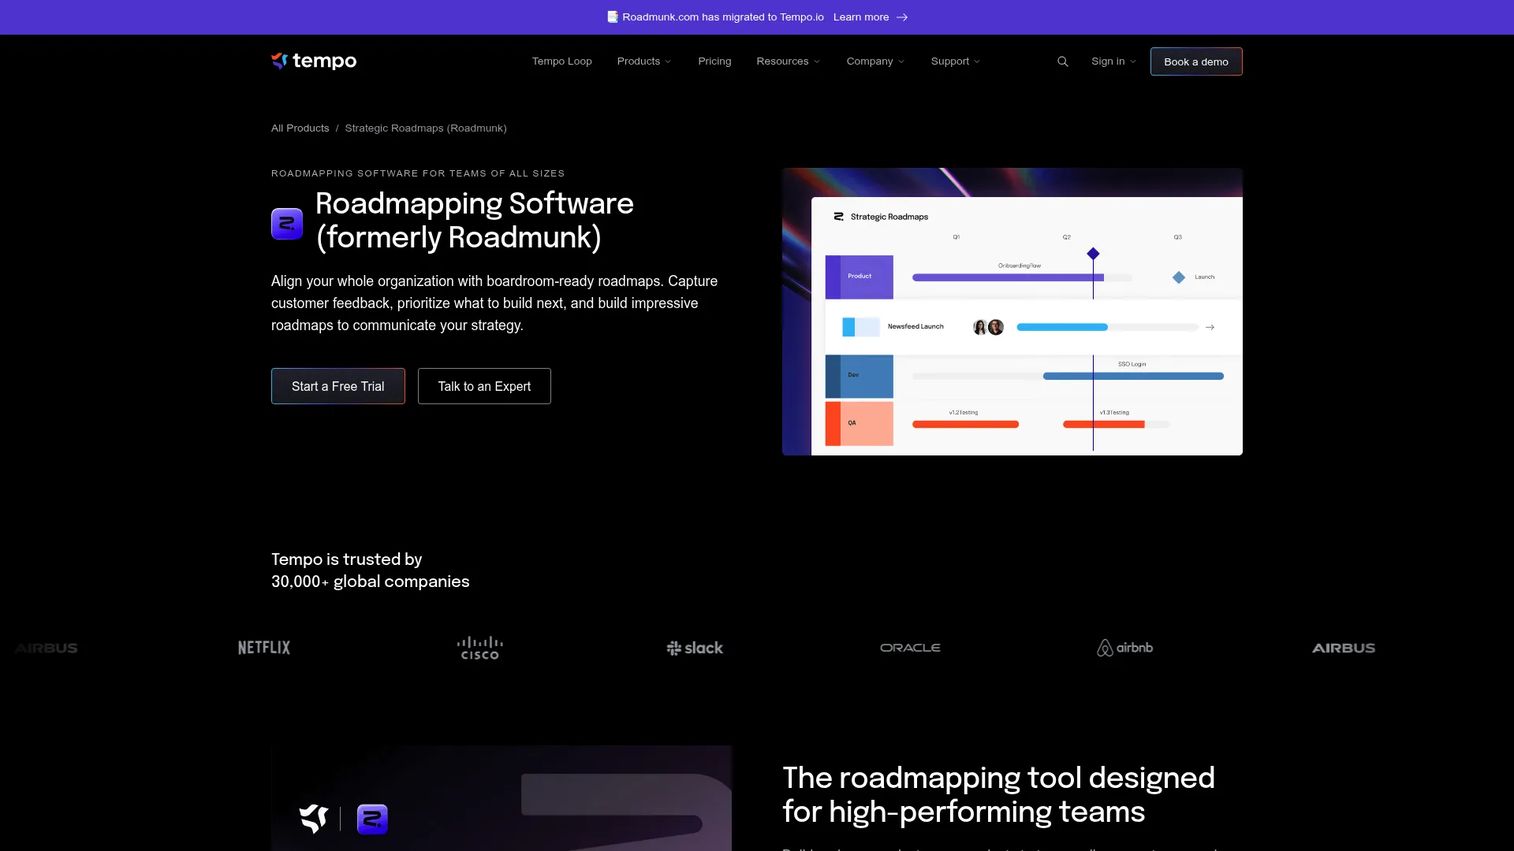Click Start a Free Trial
1514x851 pixels.
pyautogui.click(x=338, y=386)
